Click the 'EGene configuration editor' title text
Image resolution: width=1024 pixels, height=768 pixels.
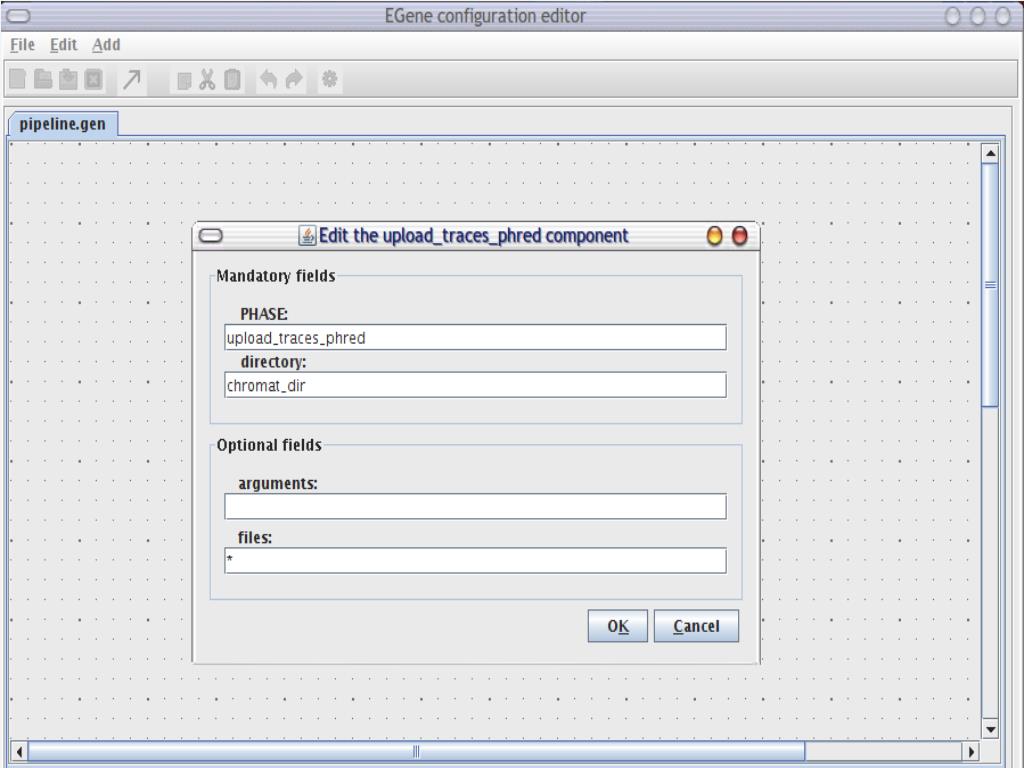coord(485,16)
